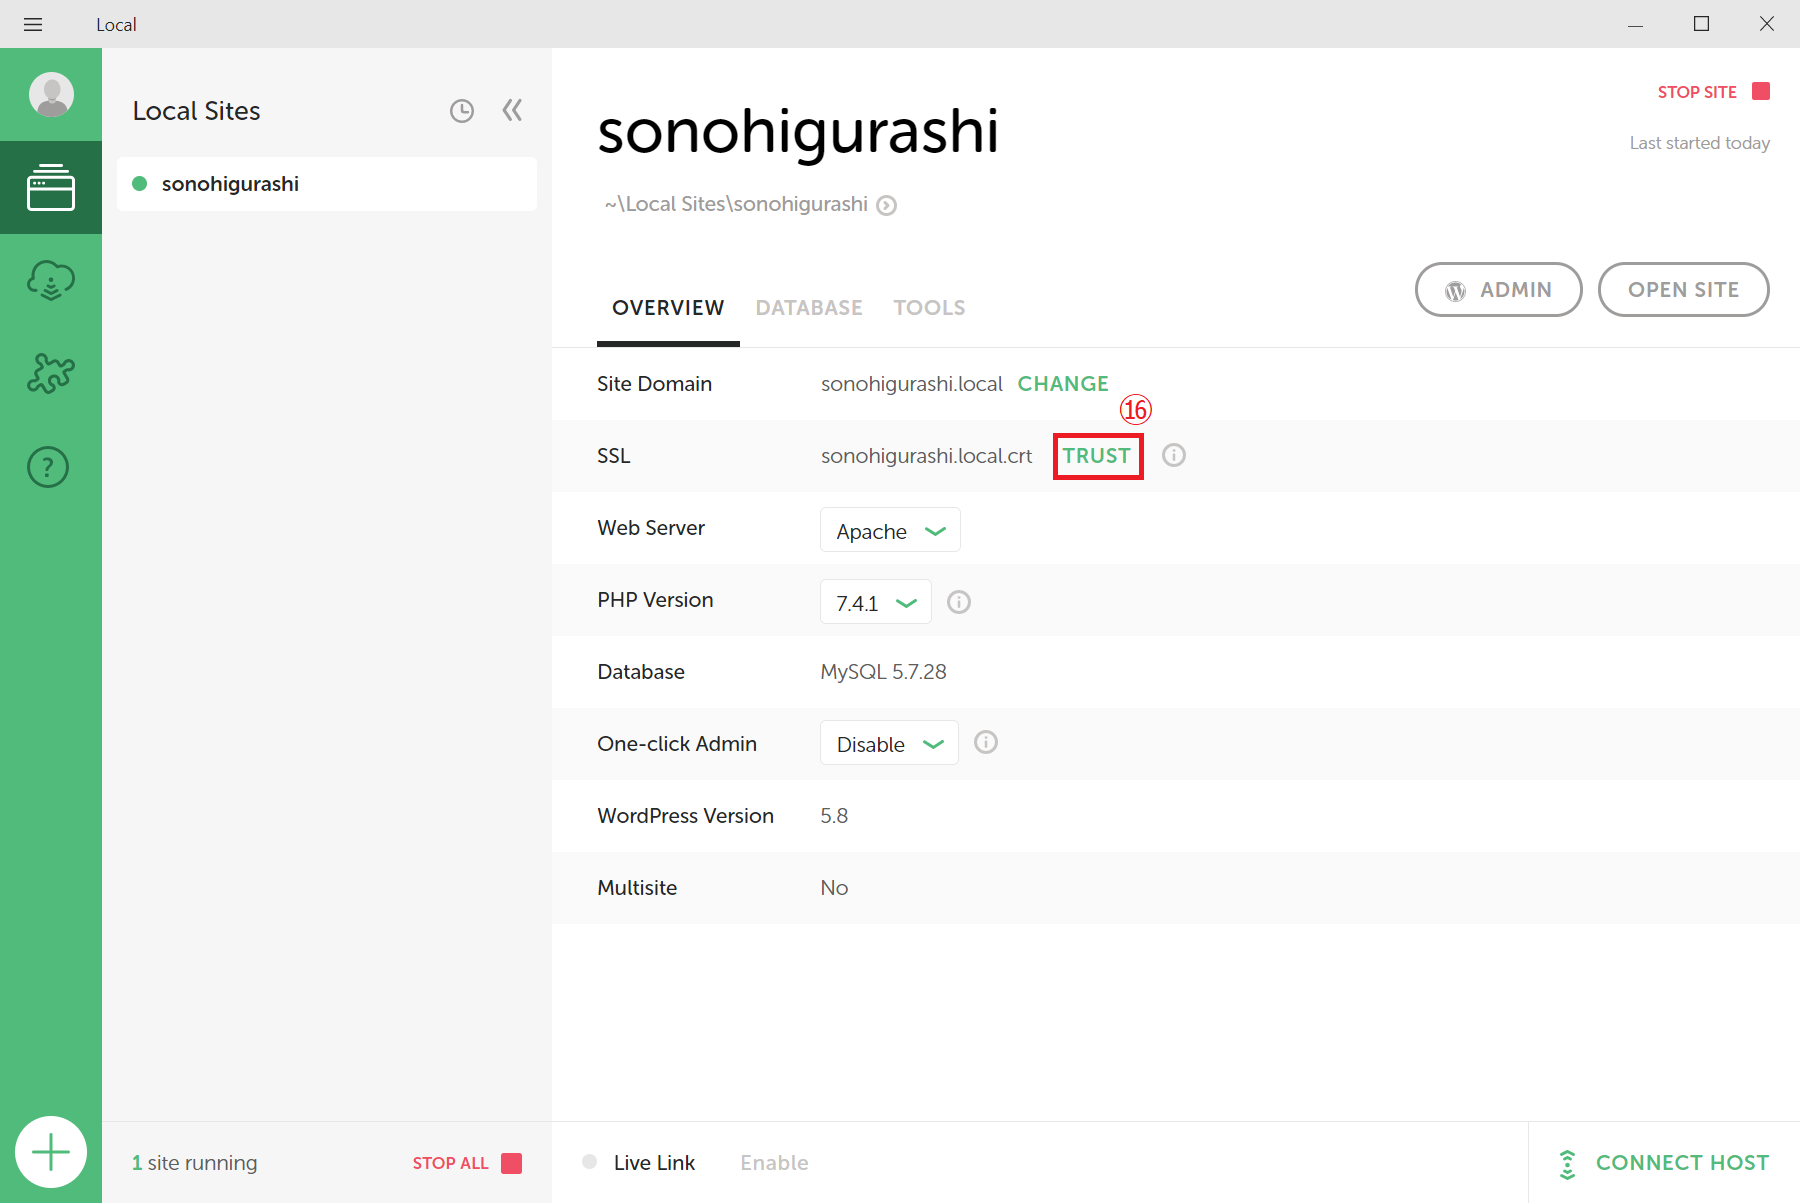Click the sonohigurashi.local domain text

pyautogui.click(x=911, y=384)
